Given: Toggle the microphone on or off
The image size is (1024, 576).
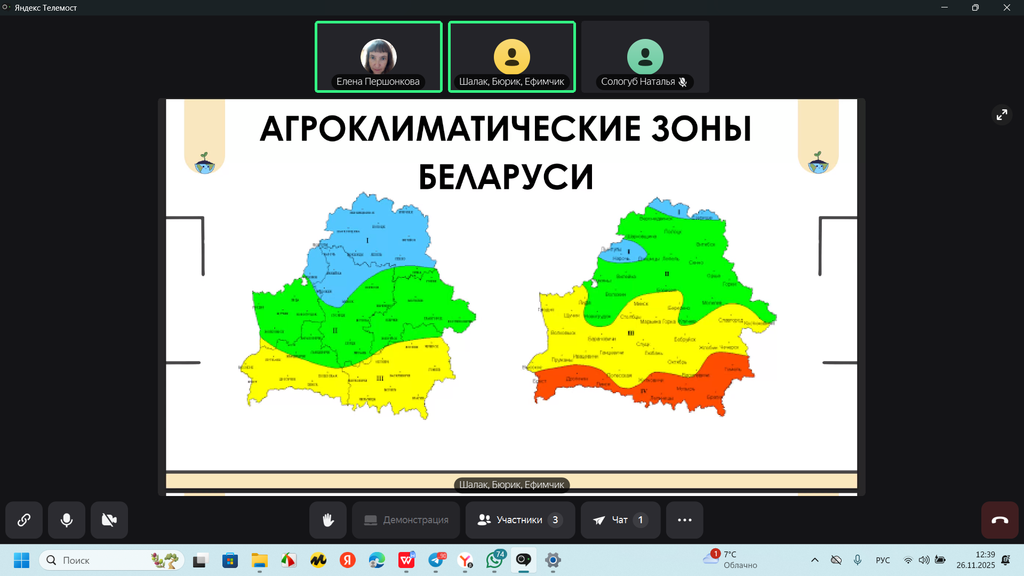Looking at the screenshot, I should (66, 520).
